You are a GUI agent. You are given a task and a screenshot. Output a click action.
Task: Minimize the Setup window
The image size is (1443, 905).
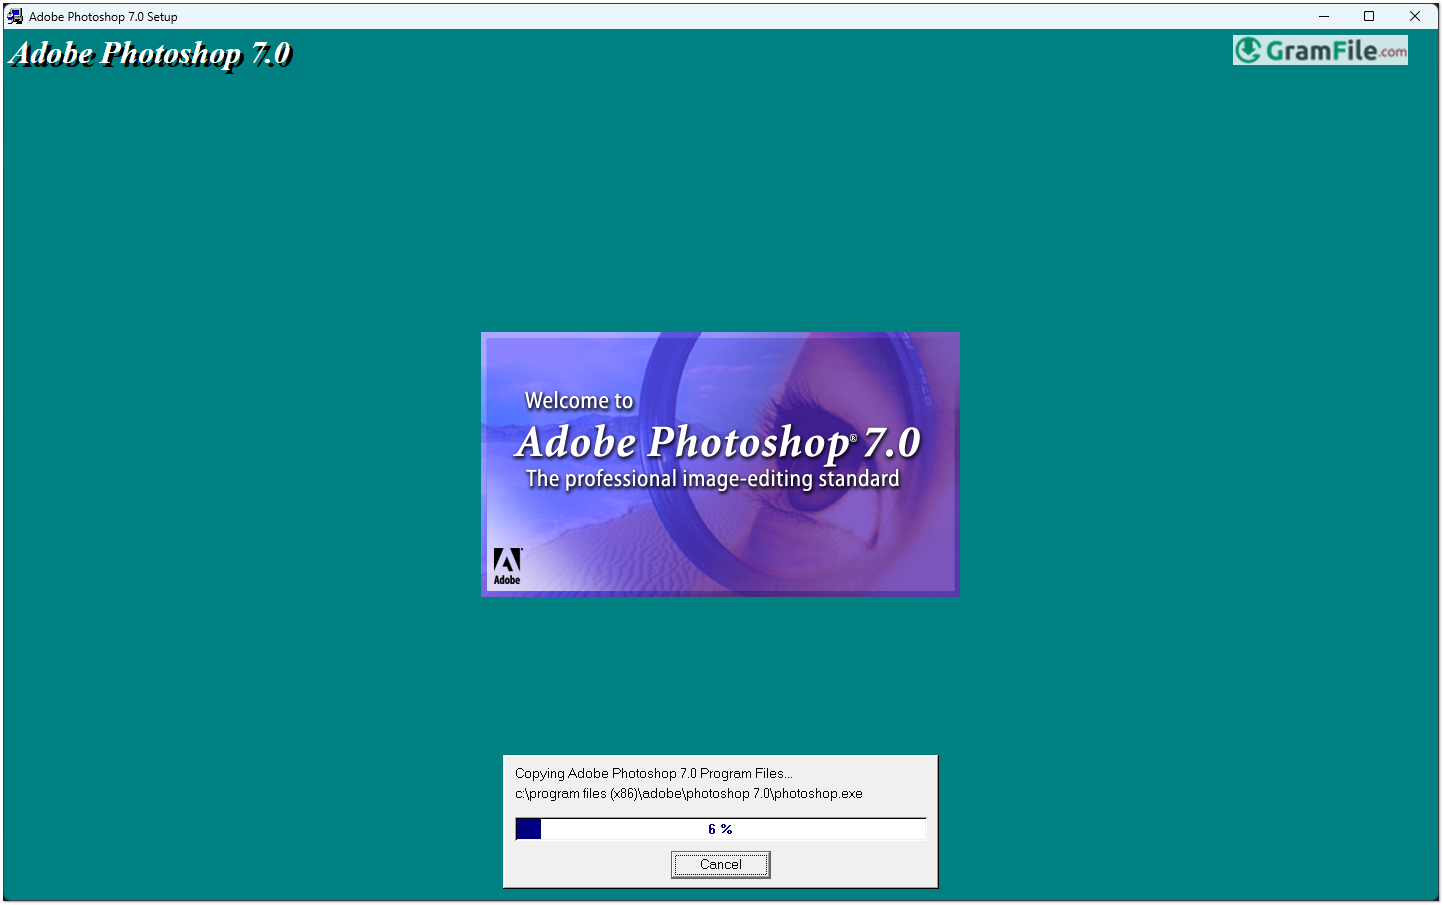1323,16
